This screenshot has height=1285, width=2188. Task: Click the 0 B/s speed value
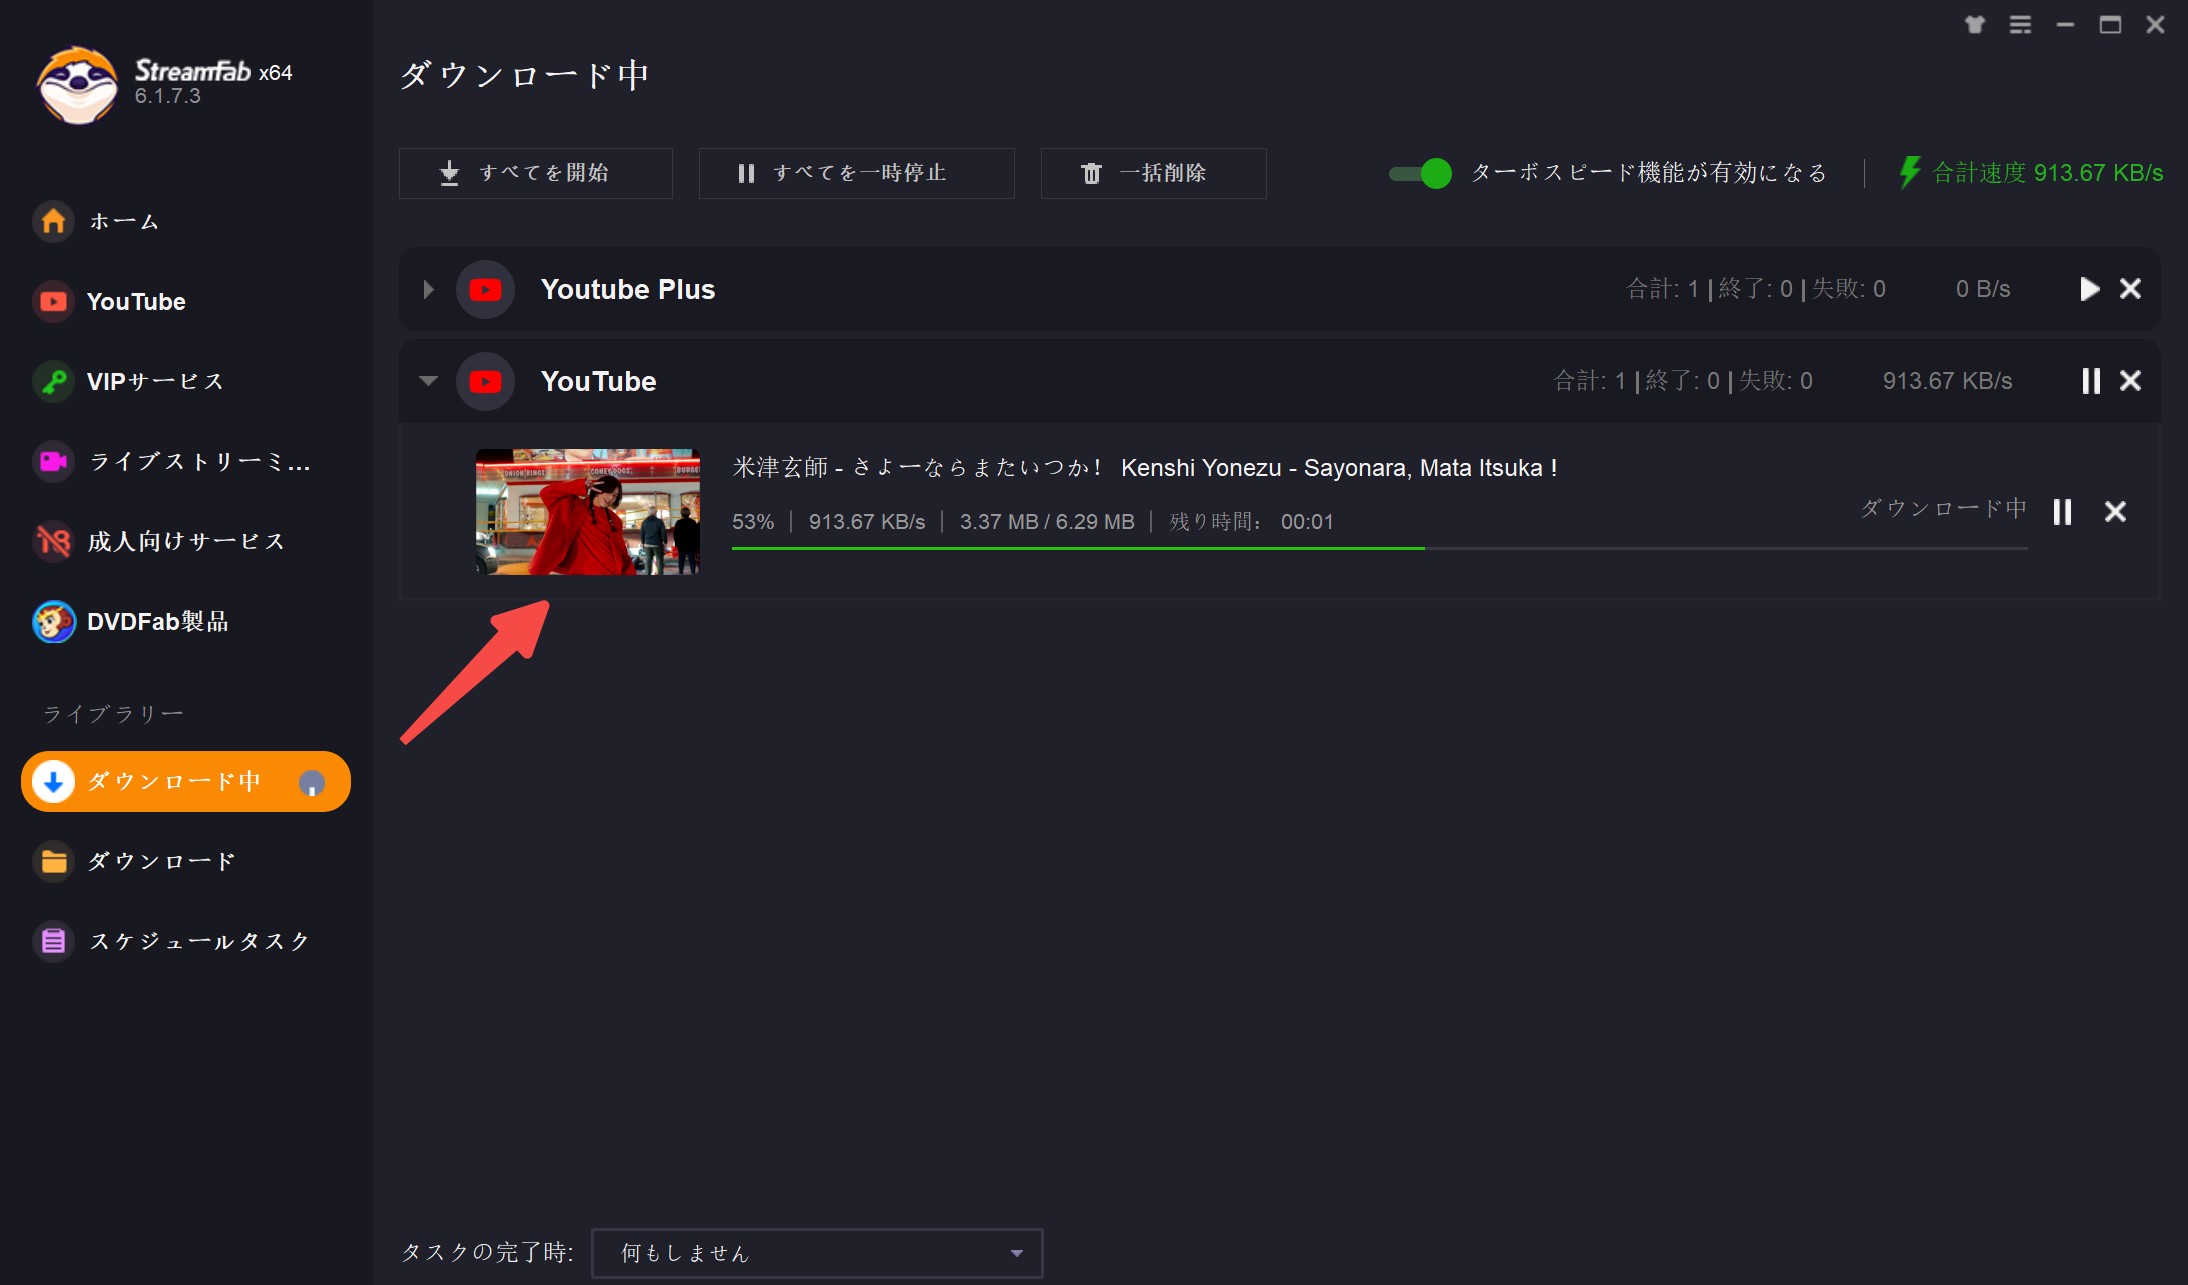tap(1983, 289)
